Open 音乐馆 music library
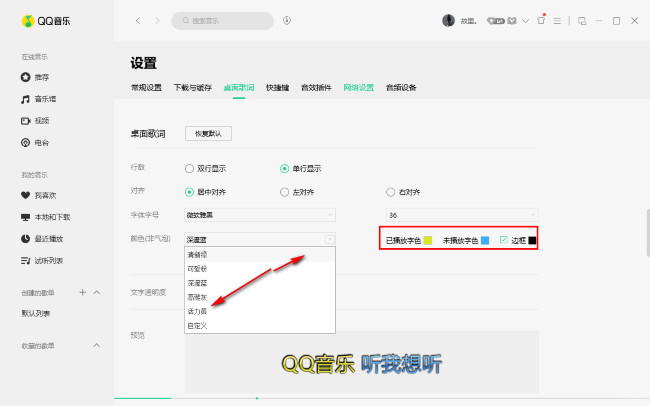This screenshot has height=406, width=650. pos(45,99)
